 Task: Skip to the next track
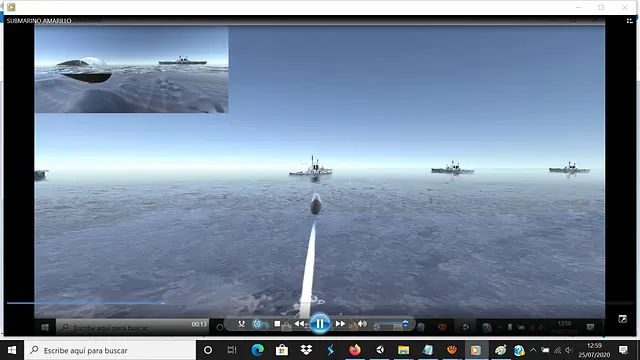pos(340,324)
